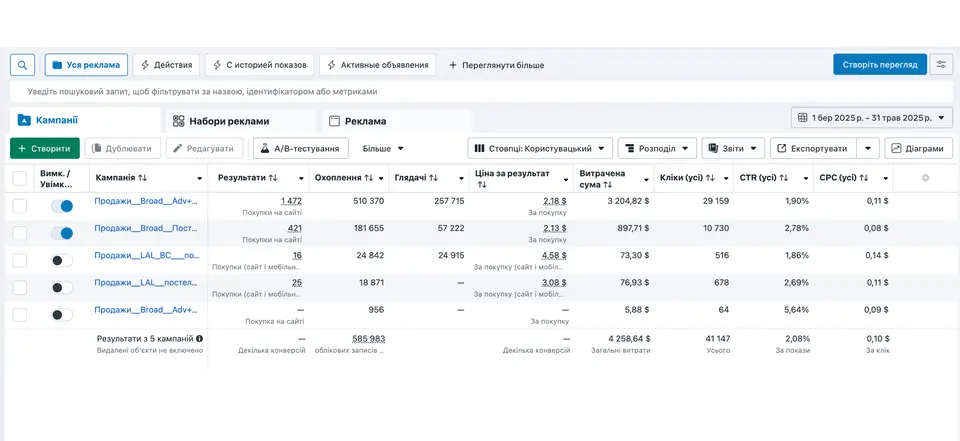The height and width of the screenshot is (441, 960).
Task: Click the green Створити button
Action: tap(45, 148)
